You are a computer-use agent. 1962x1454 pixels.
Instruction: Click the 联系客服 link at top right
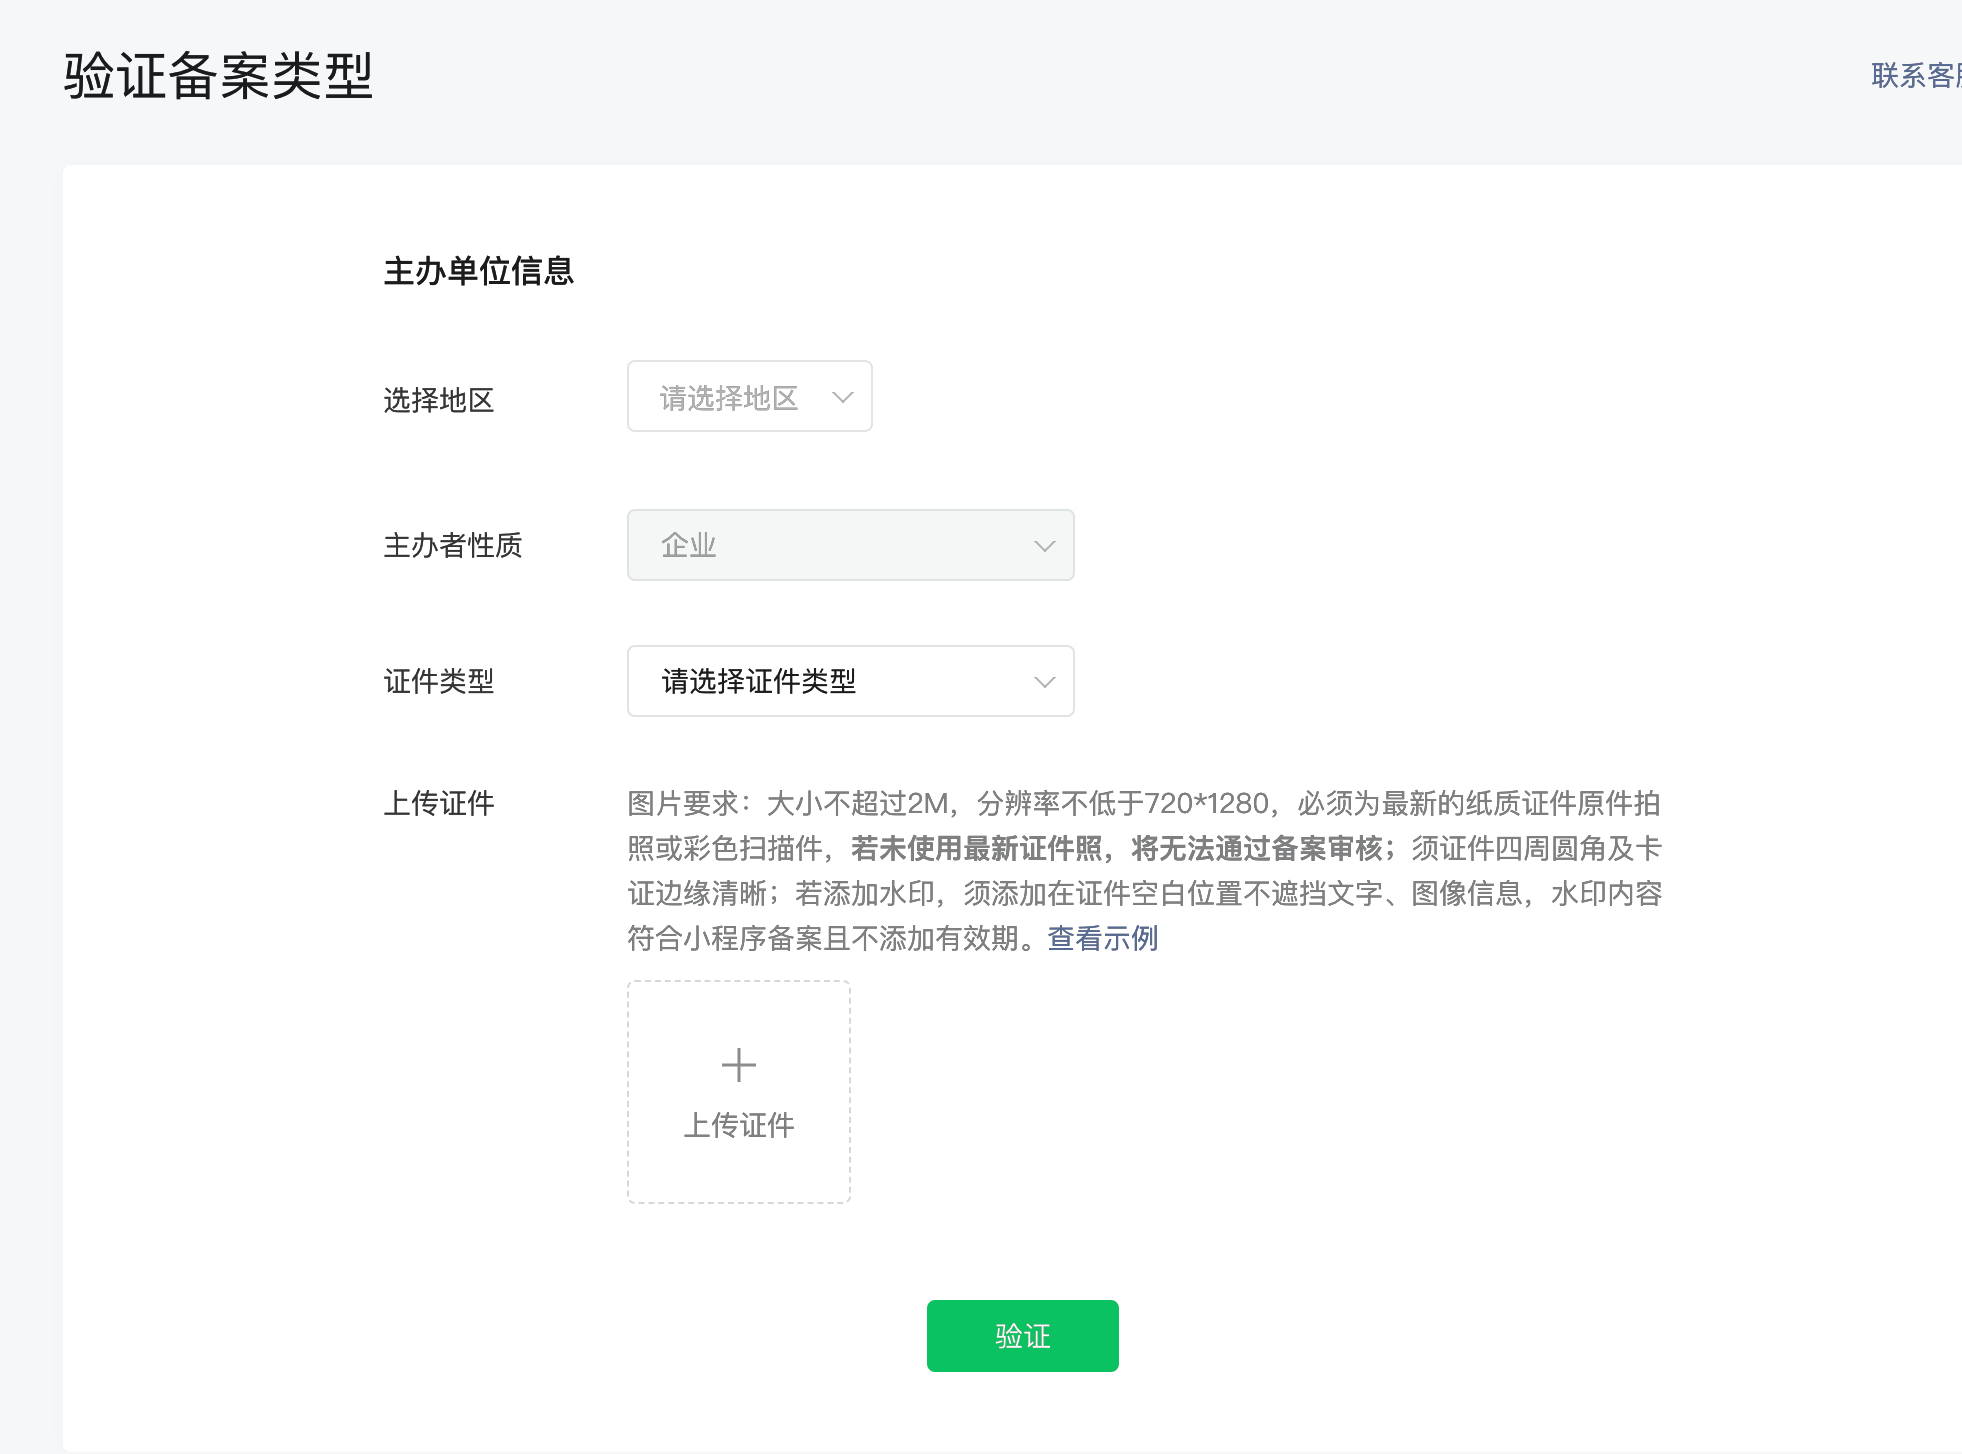point(1914,75)
